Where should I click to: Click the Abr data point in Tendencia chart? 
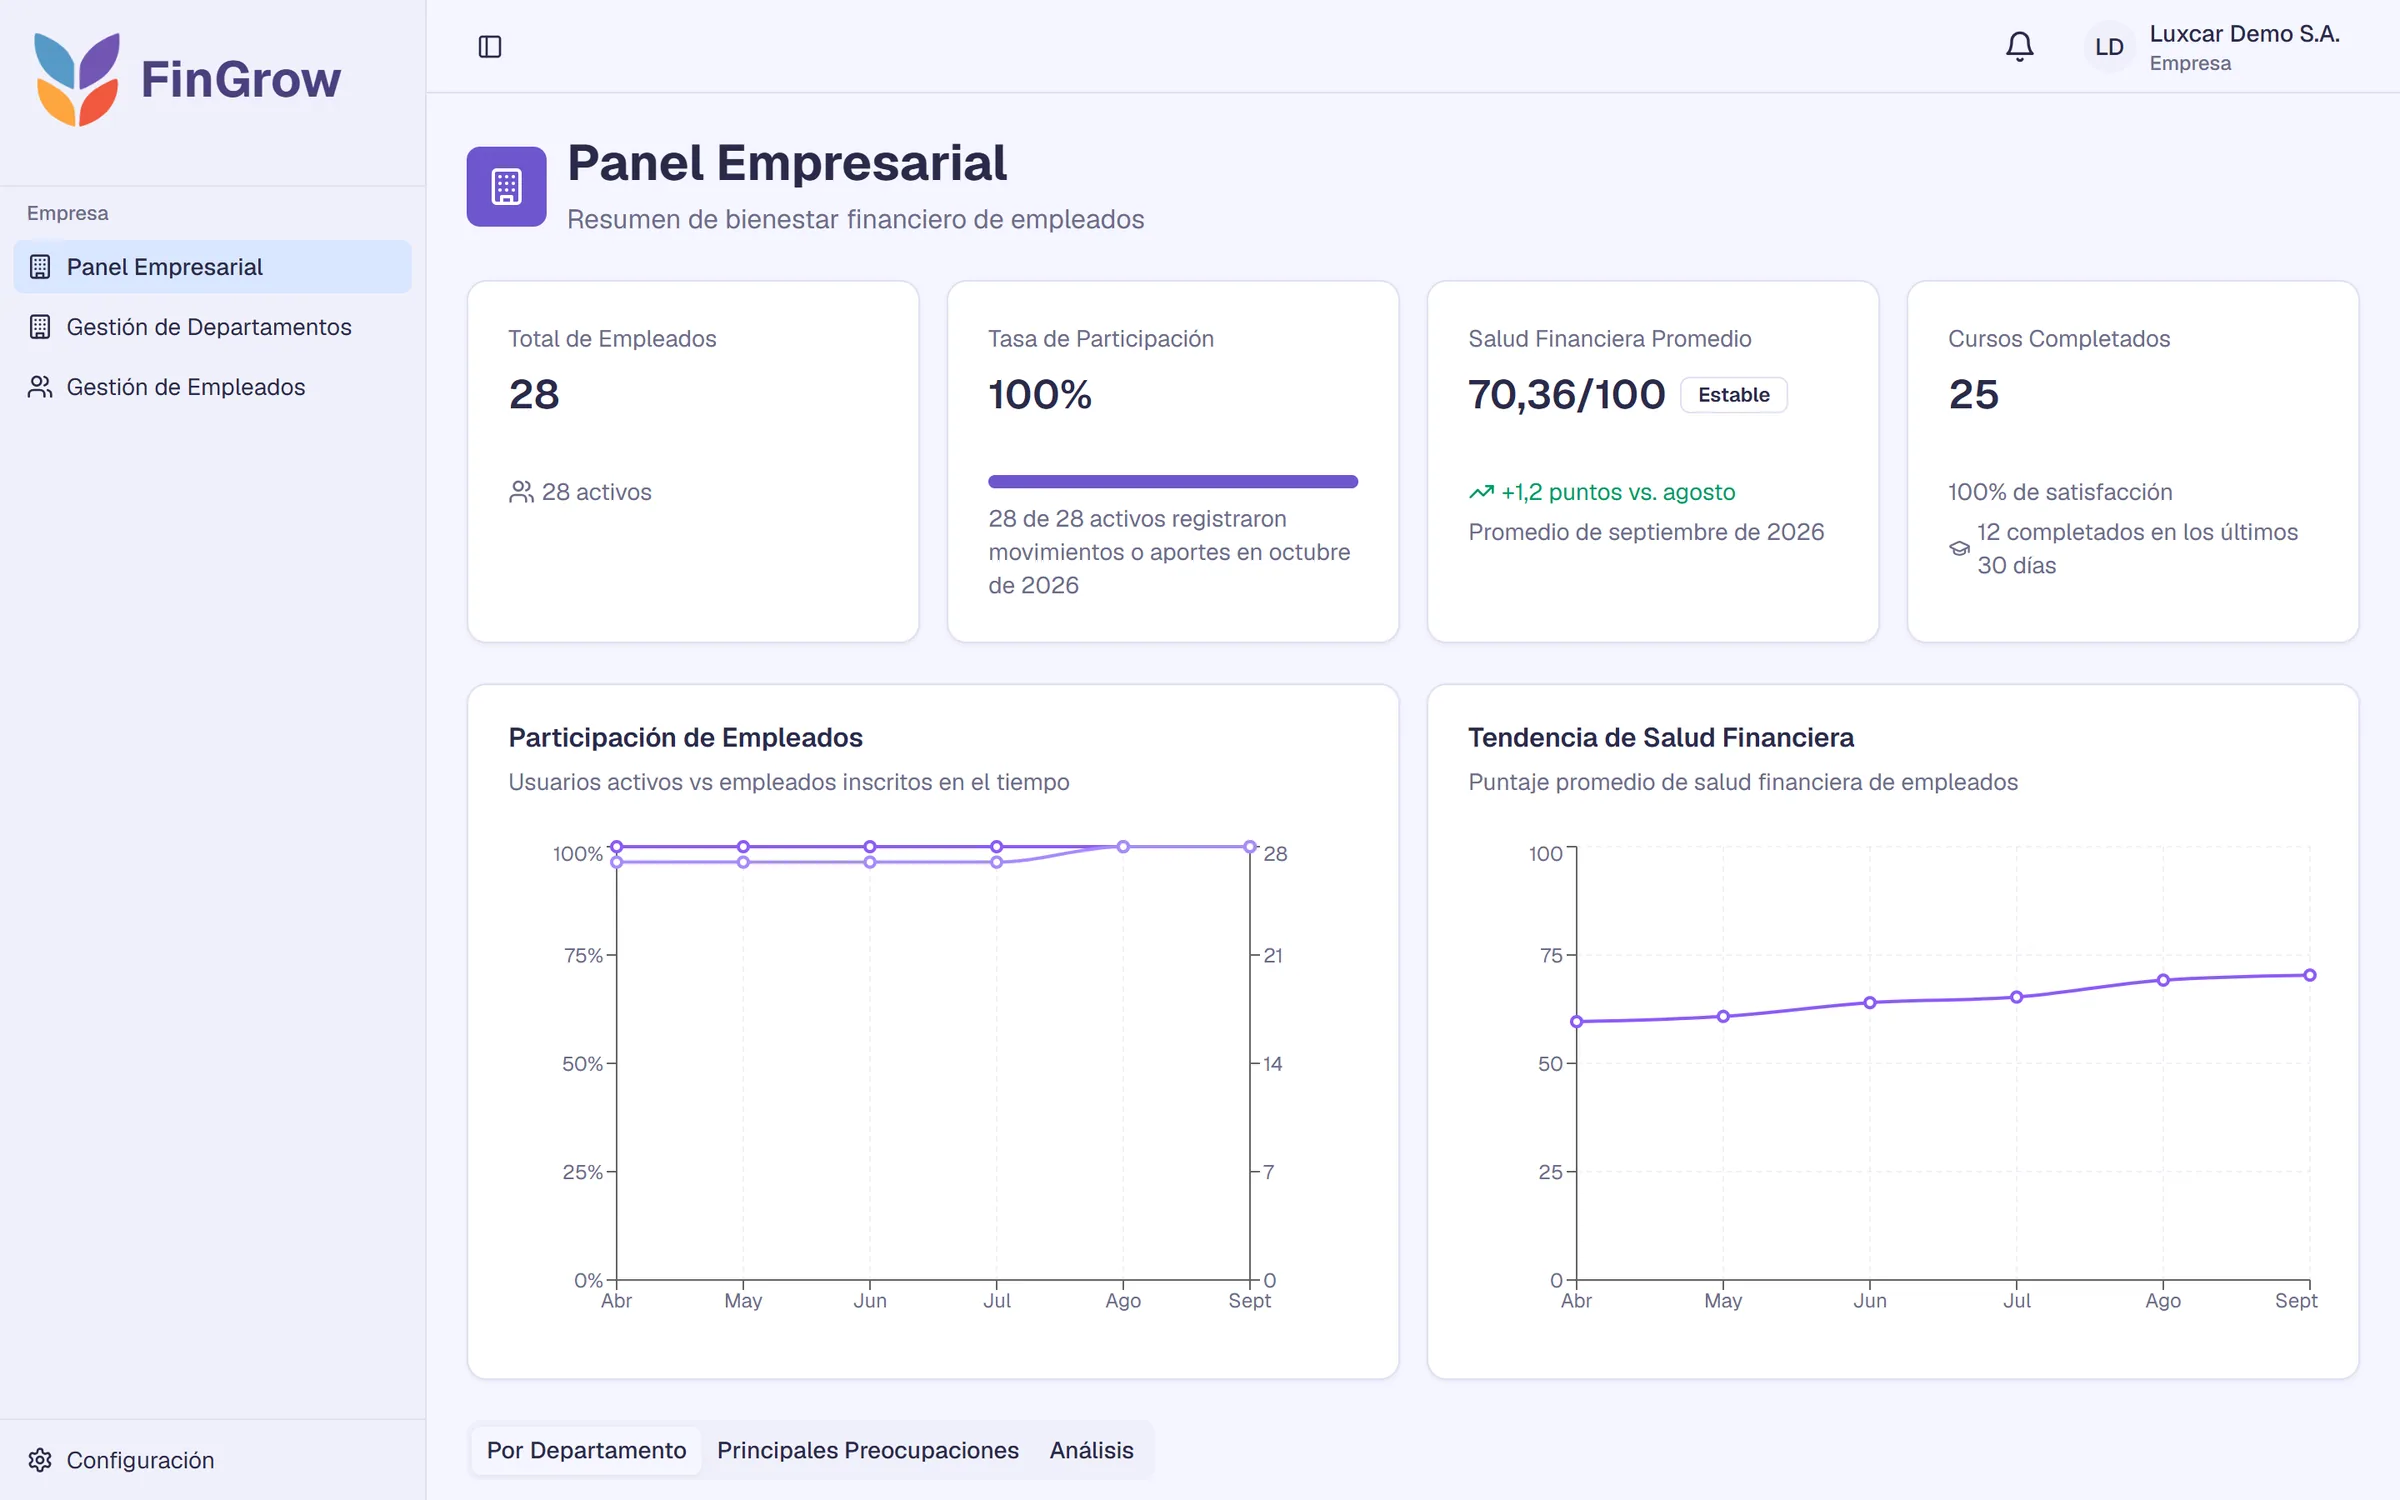tap(1577, 1022)
